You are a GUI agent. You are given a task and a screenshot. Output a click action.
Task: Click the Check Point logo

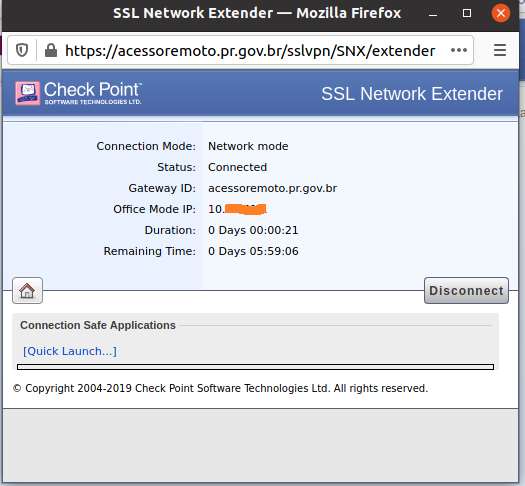pyautogui.click(x=79, y=93)
